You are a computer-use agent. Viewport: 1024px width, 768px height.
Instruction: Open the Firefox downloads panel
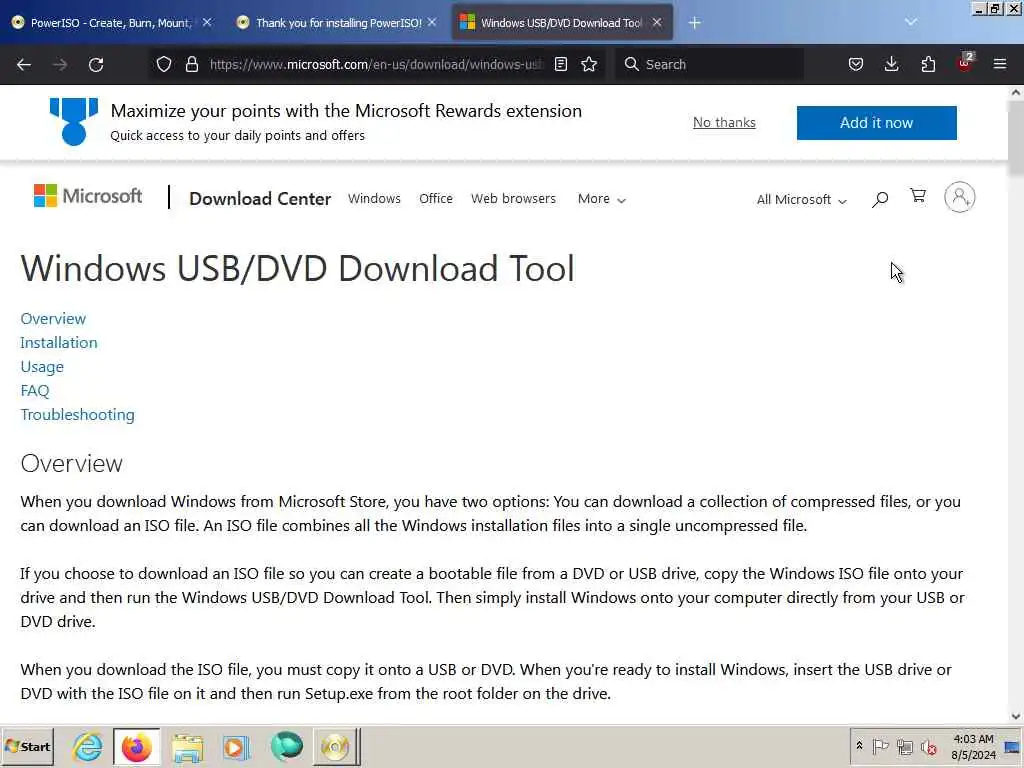tap(891, 64)
